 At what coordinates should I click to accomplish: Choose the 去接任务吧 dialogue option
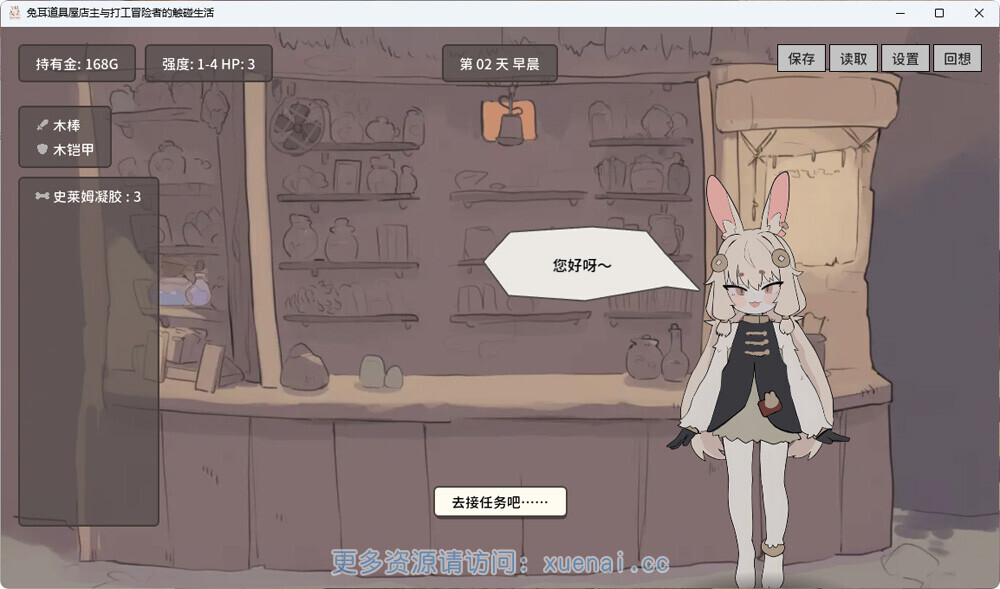coord(500,502)
